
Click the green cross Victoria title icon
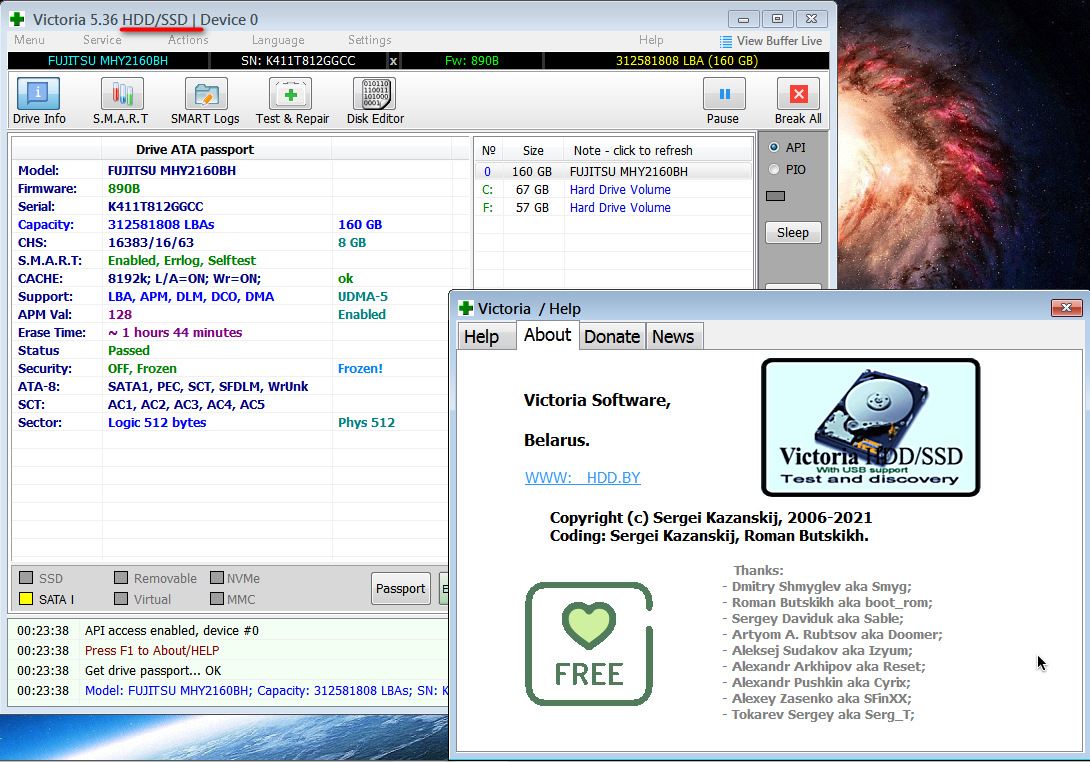(17, 19)
